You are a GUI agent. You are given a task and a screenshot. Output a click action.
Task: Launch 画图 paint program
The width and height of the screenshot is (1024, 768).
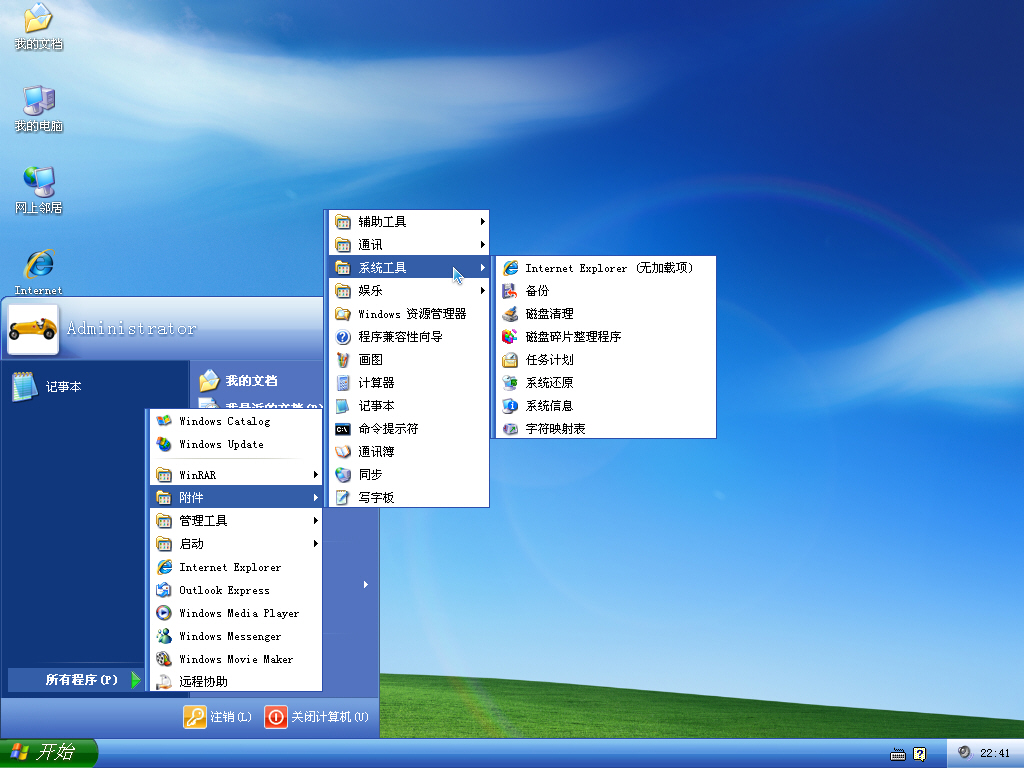(x=409, y=359)
